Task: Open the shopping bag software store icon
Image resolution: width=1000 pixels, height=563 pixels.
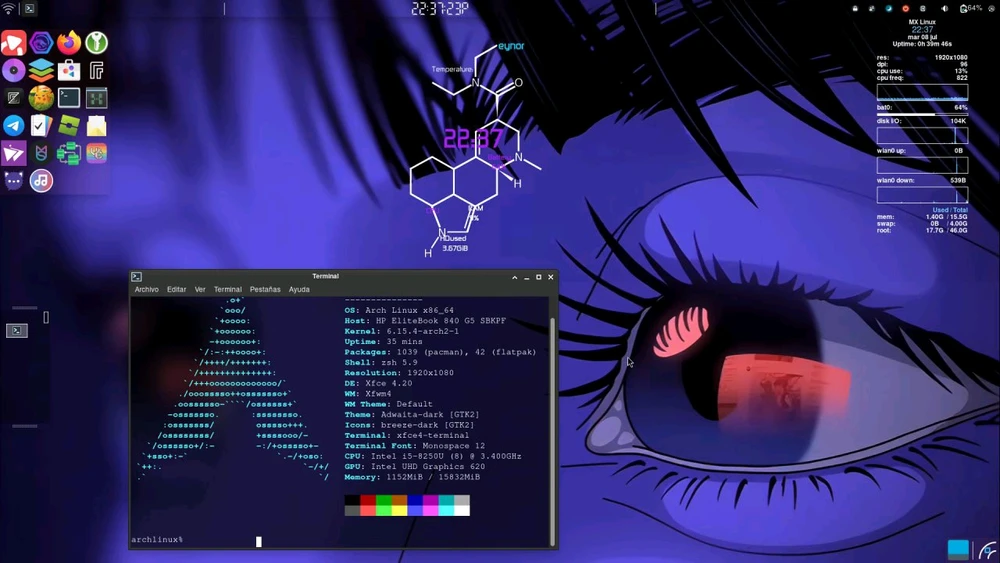Action: (69, 71)
